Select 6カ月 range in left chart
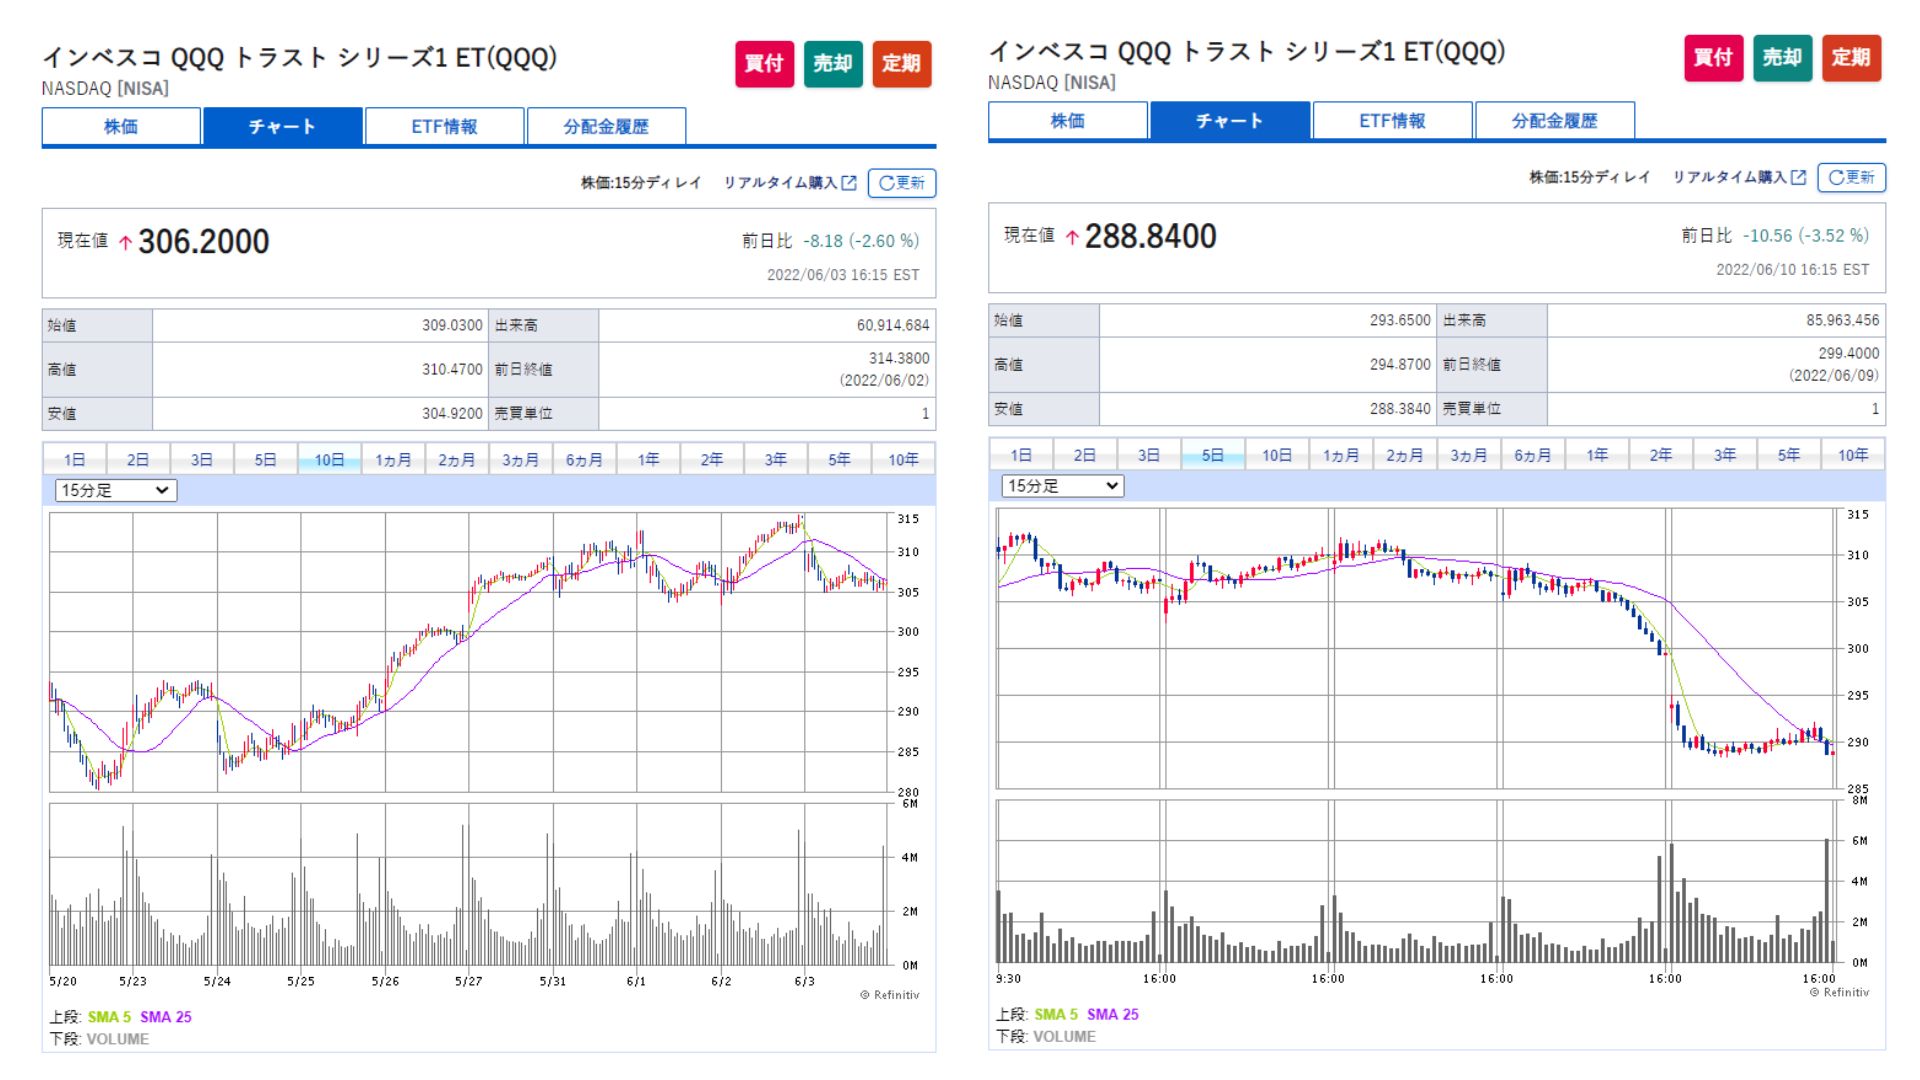This screenshot has width=1920, height=1080. tap(584, 459)
